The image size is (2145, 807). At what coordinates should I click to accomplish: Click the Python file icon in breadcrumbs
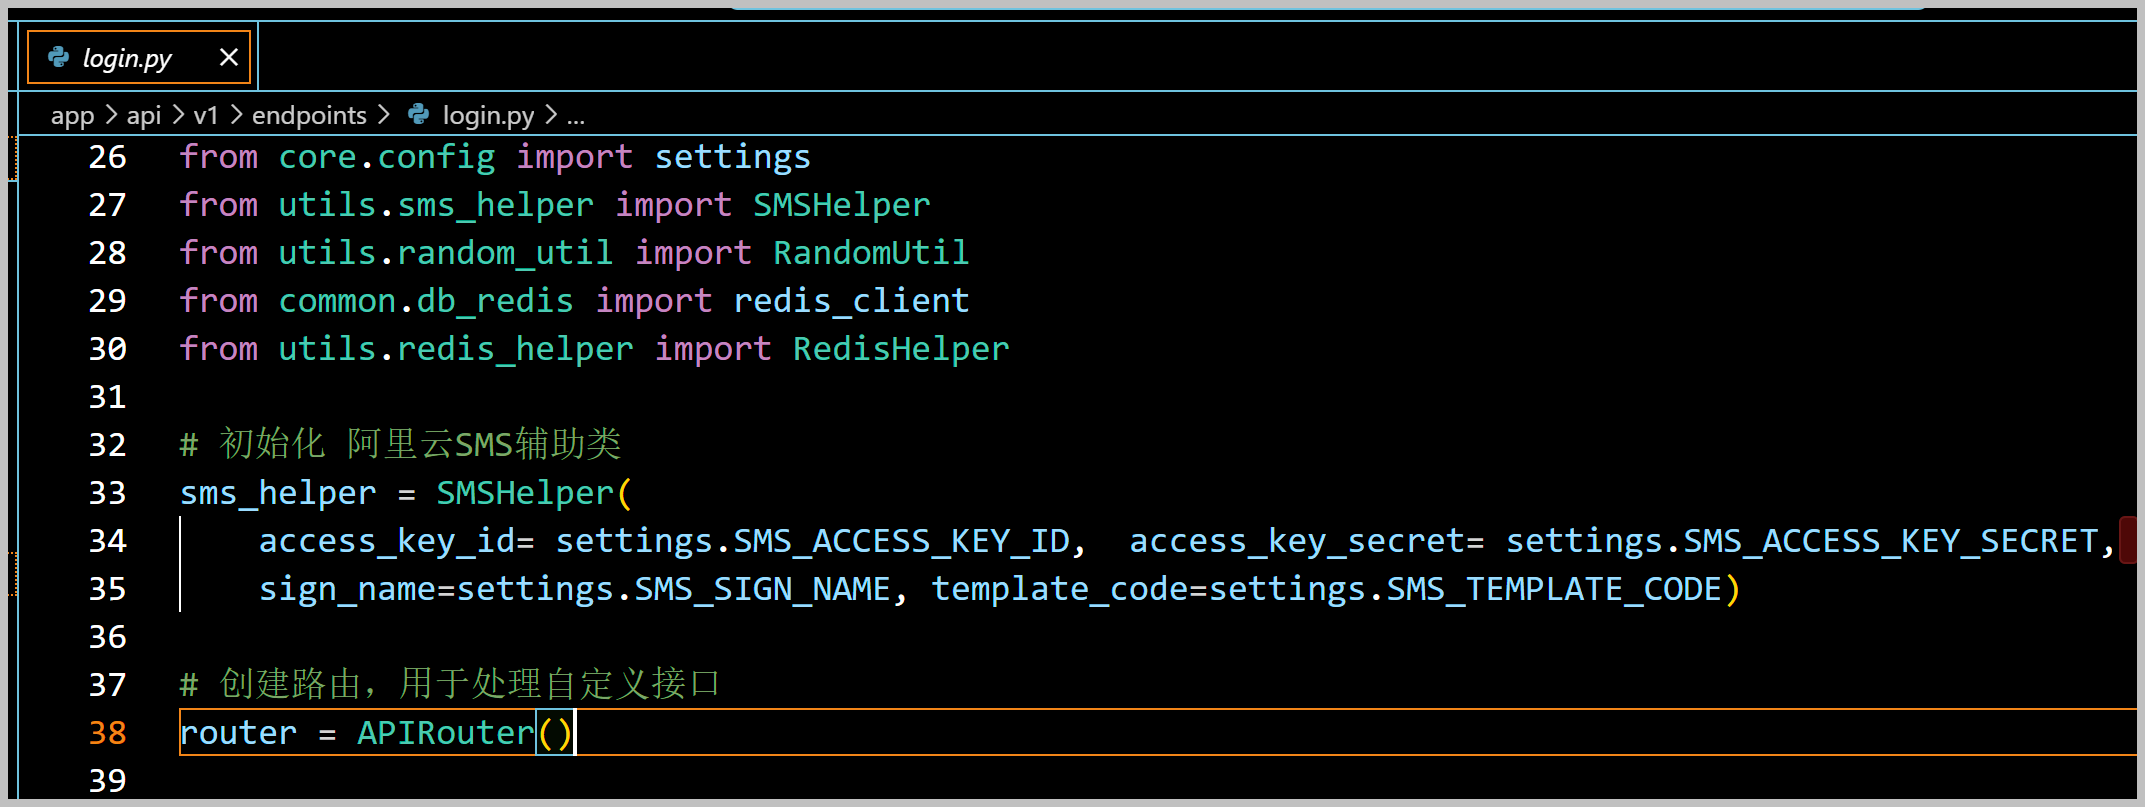click(419, 115)
